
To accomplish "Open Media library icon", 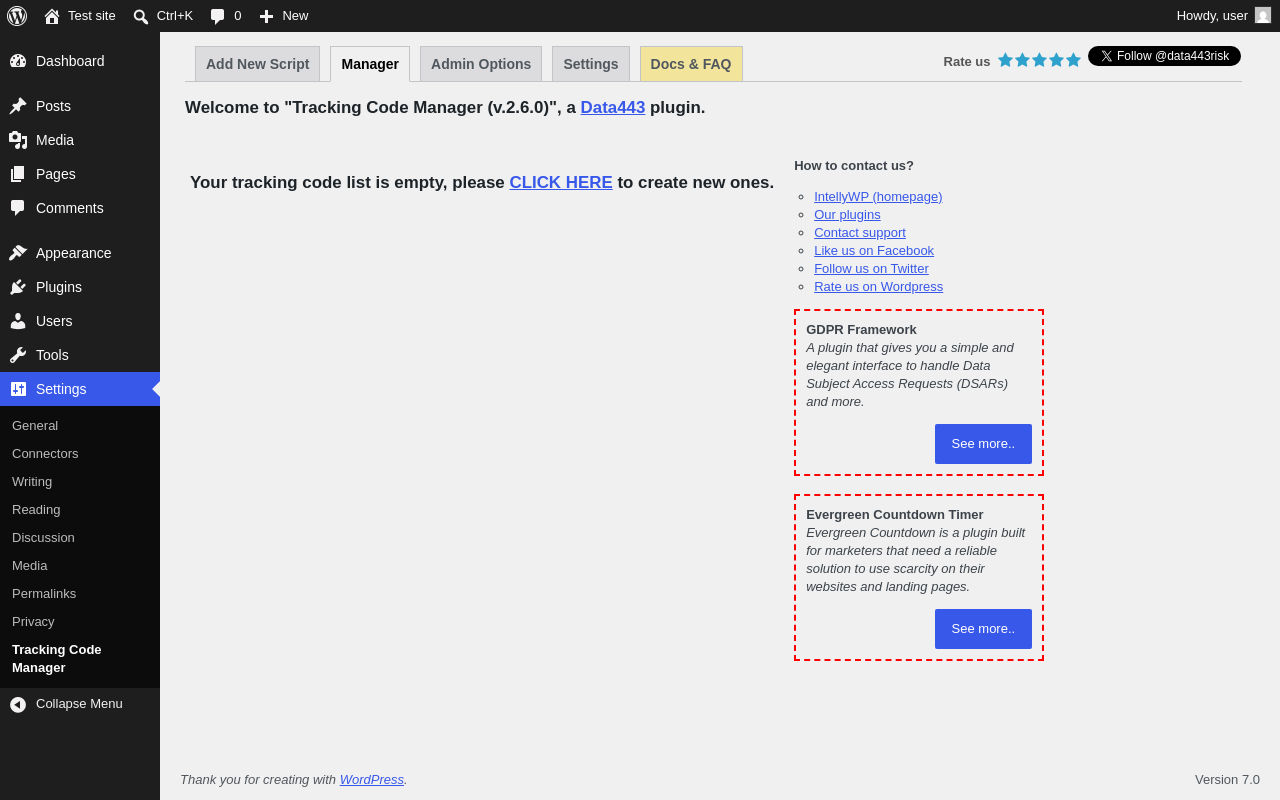I will point(18,140).
